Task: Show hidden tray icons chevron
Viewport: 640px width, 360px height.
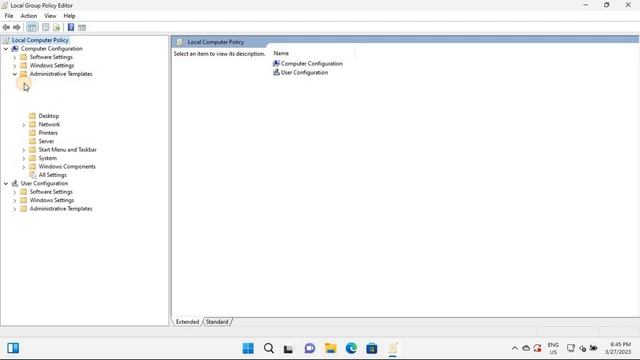Action: coord(515,348)
